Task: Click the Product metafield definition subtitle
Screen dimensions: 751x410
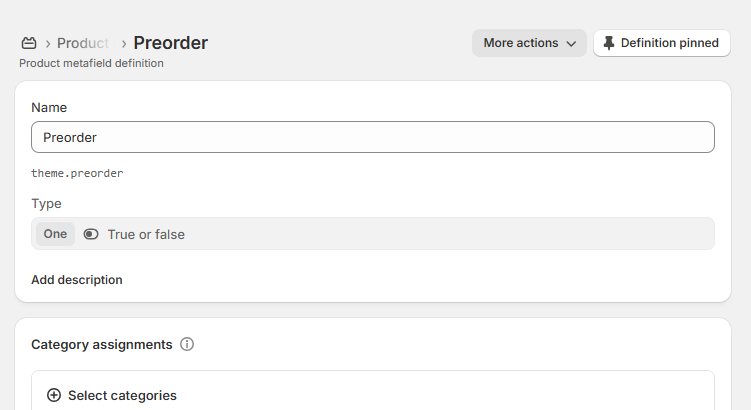Action: coord(91,63)
